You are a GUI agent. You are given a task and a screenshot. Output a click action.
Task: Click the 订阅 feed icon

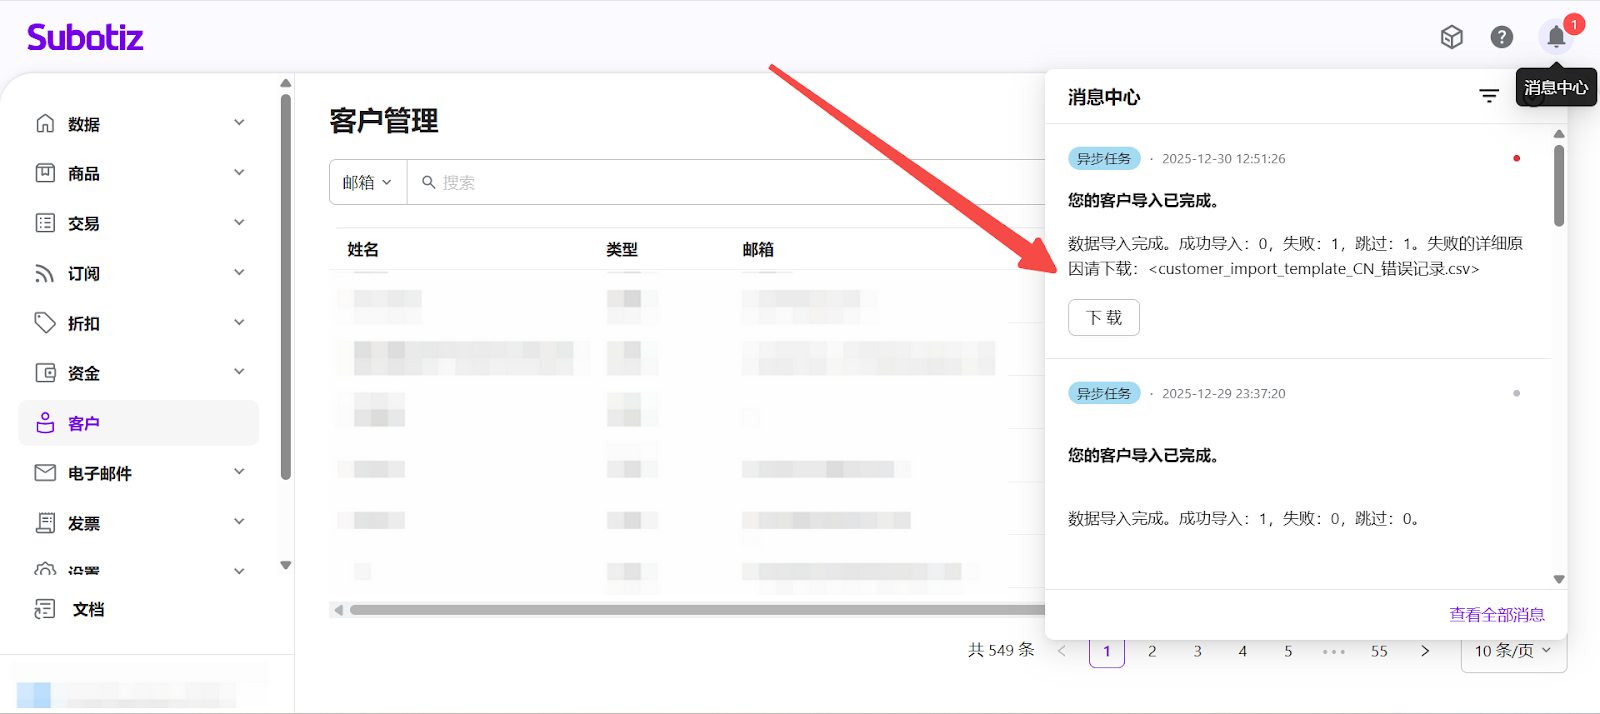point(45,273)
